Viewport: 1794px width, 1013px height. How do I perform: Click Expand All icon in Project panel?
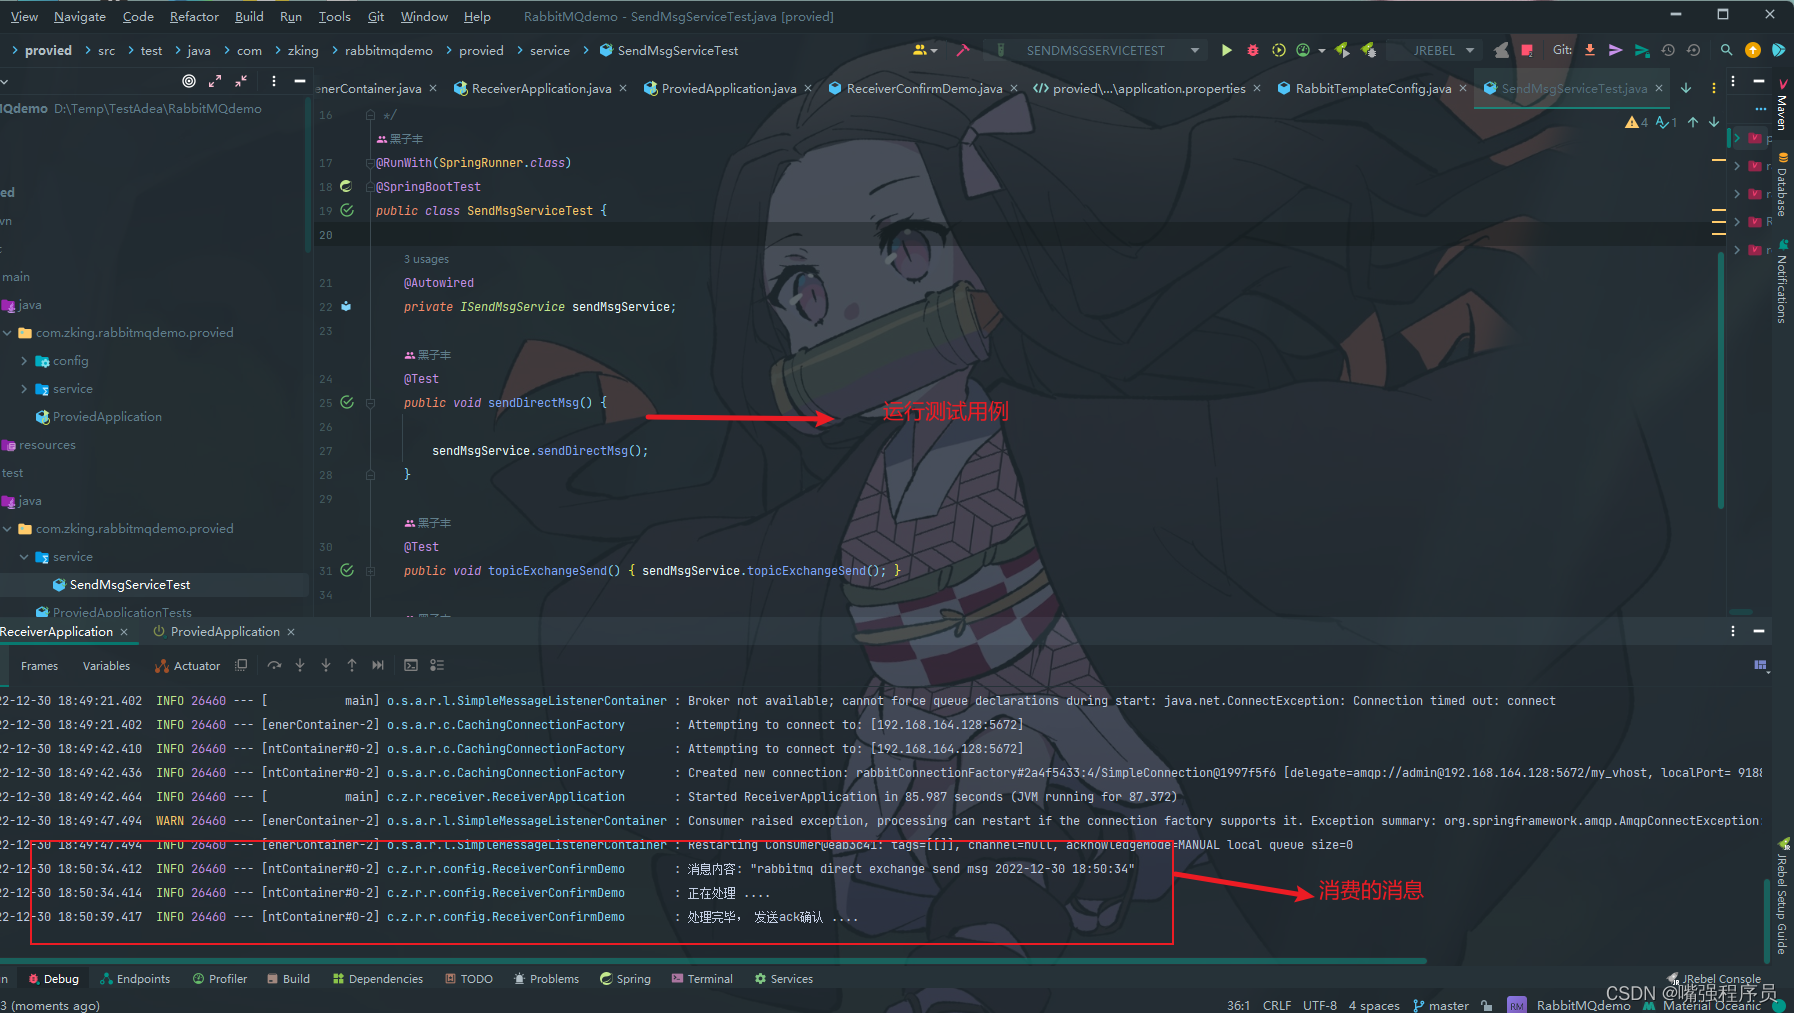click(x=215, y=81)
